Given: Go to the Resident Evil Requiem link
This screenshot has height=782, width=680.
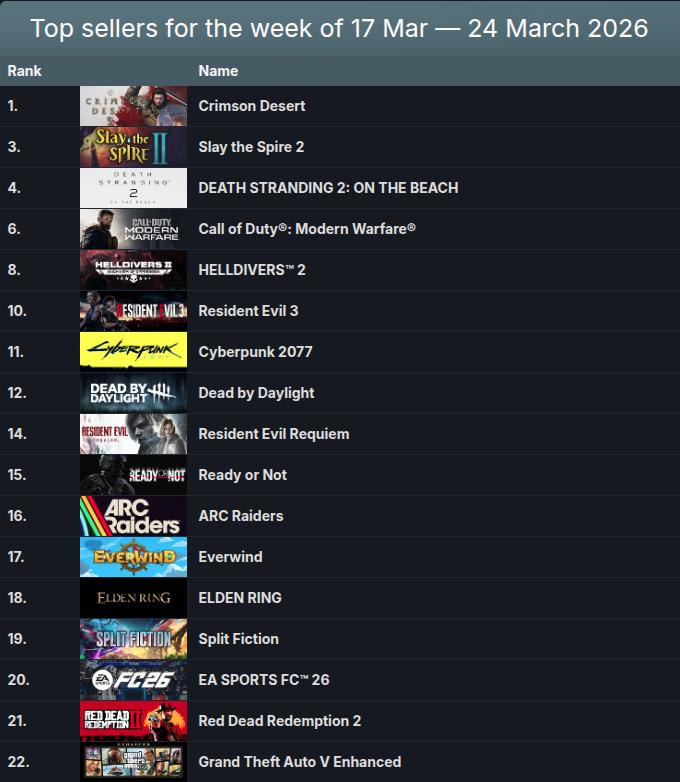Looking at the screenshot, I should pos(273,434).
